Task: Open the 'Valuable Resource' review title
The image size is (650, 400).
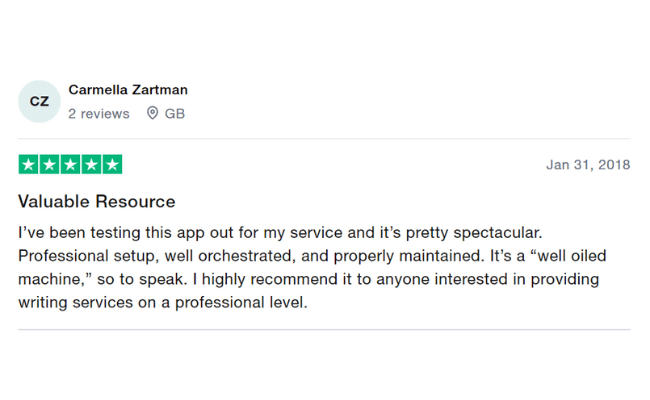Action: pyautogui.click(x=97, y=201)
